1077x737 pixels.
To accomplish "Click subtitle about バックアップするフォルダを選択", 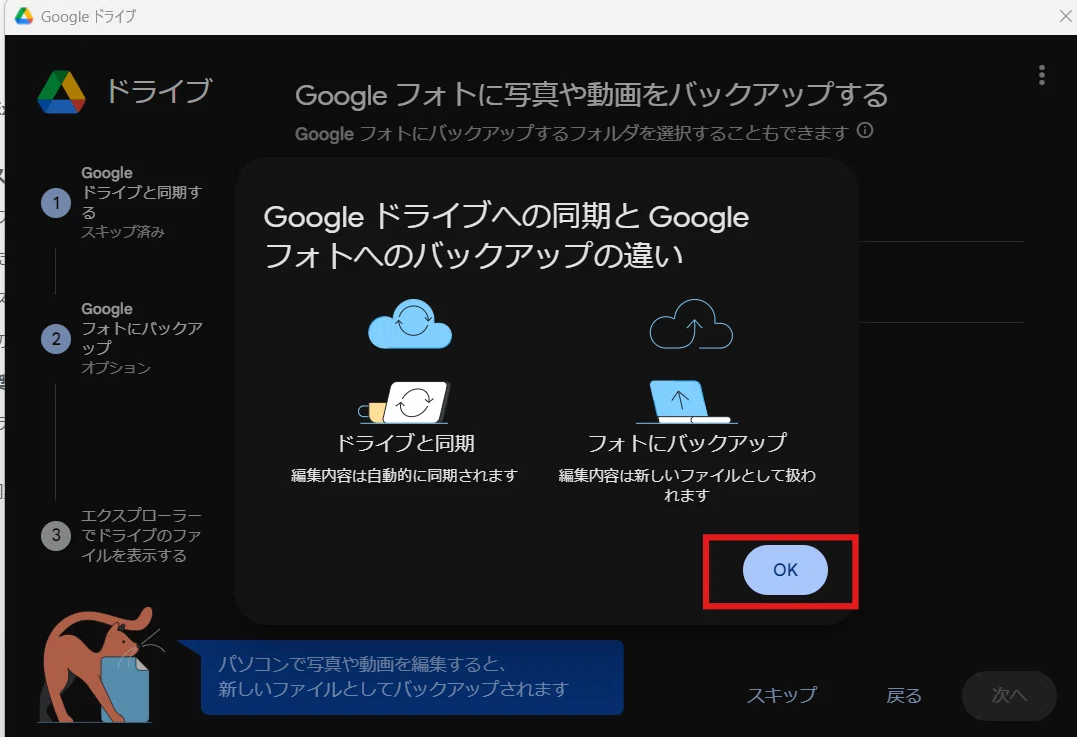I will [572, 133].
